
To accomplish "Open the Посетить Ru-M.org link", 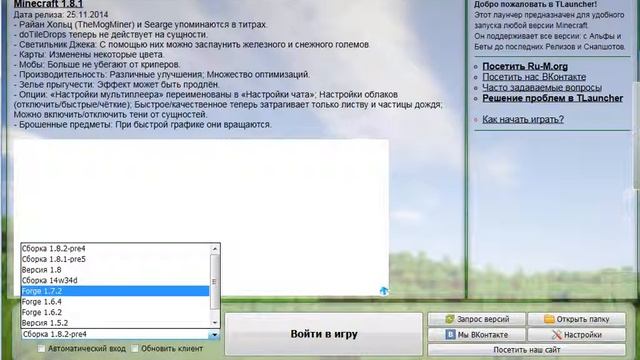I will pyautogui.click(x=525, y=66).
